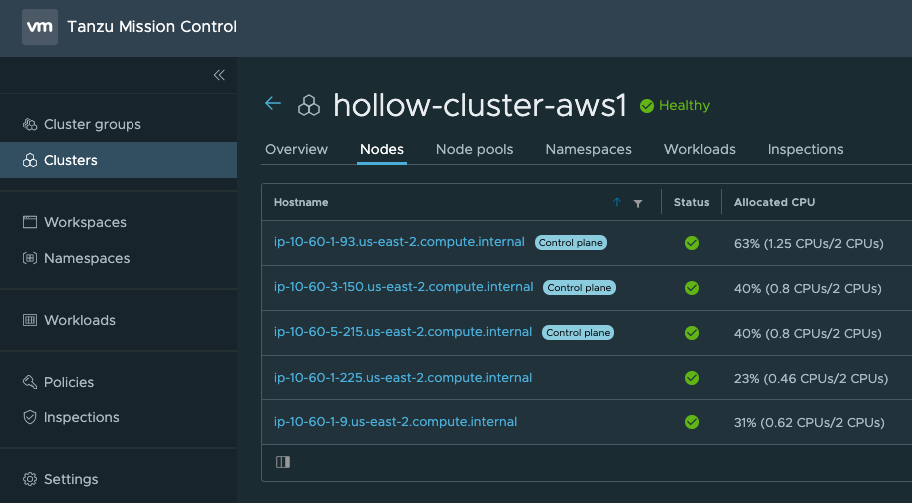This screenshot has height=503, width=912.
Task: Open node ip-10-60-1-225.us-east-2.compute.internal
Action: pyautogui.click(x=403, y=377)
